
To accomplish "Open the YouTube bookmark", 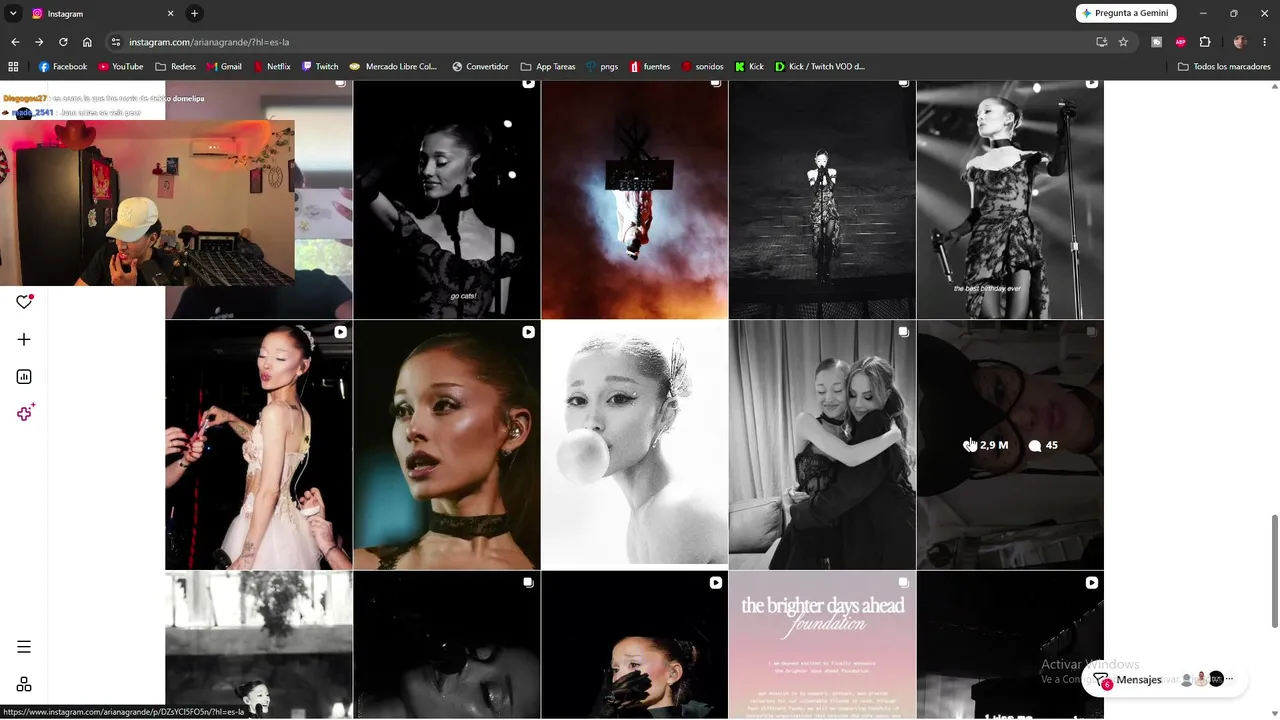I will (121, 66).
